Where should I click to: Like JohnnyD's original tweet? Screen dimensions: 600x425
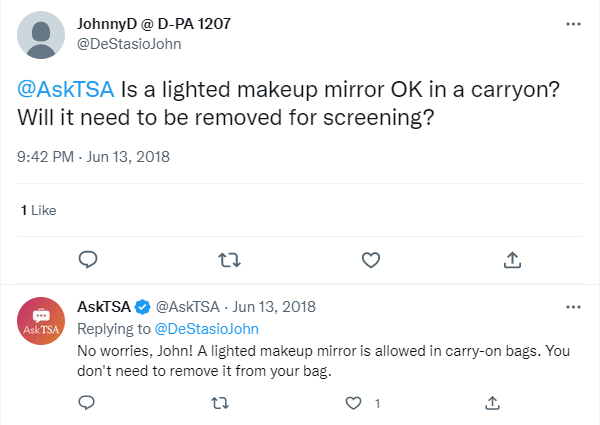(x=371, y=259)
